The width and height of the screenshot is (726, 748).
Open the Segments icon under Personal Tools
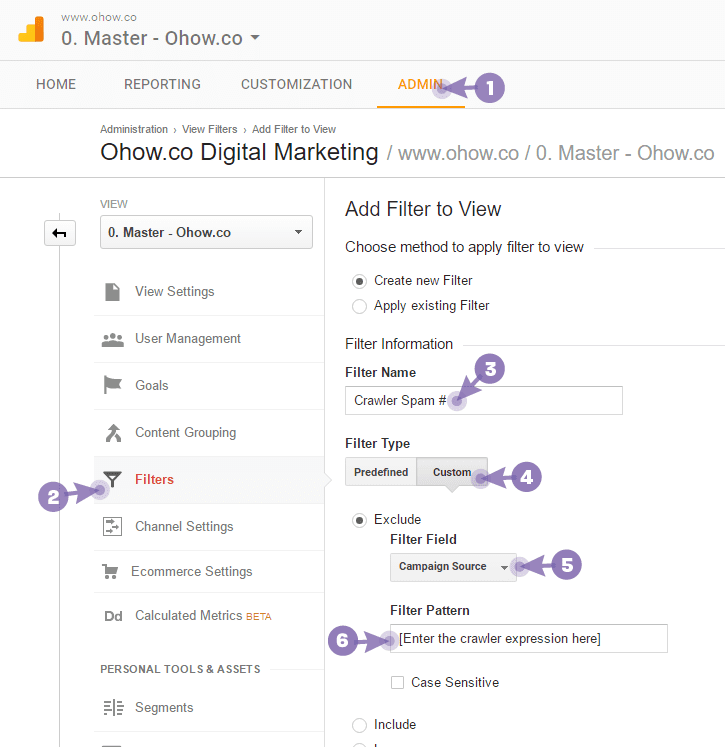point(113,707)
